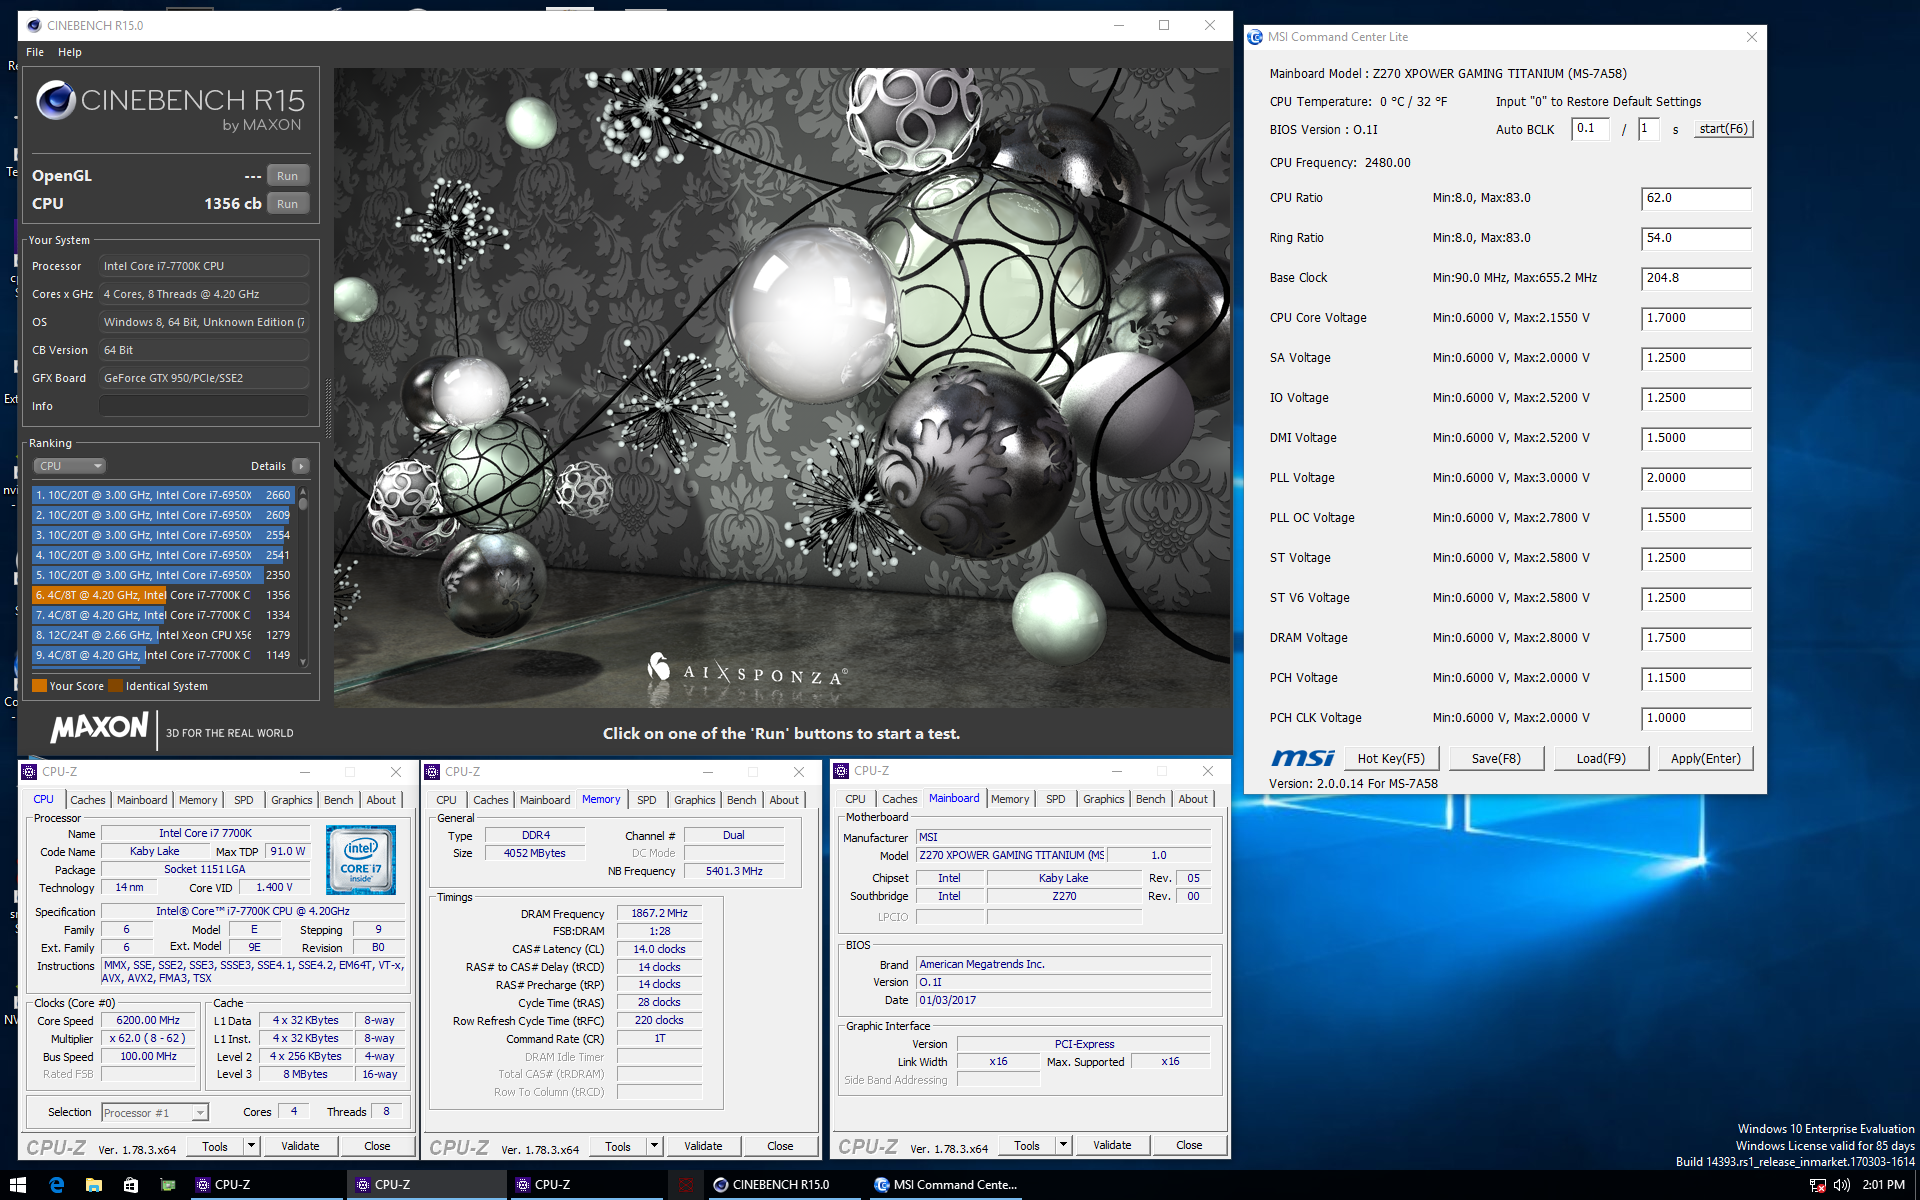Edit the CPU Ratio value field

point(1696,198)
